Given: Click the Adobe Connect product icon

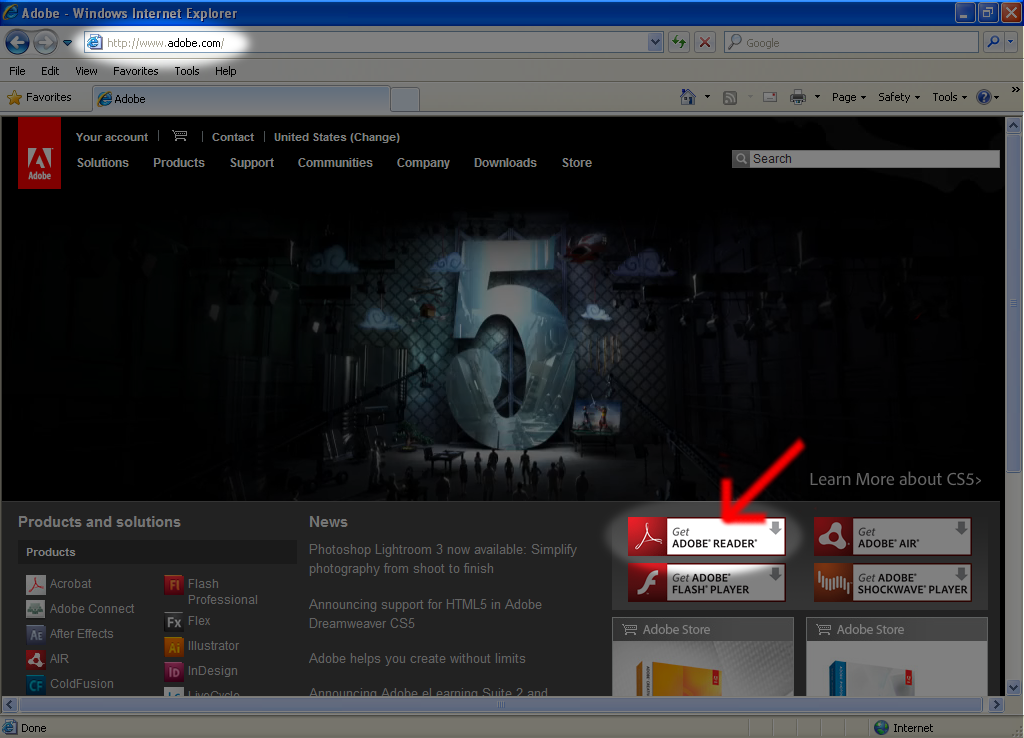Looking at the screenshot, I should (36, 609).
